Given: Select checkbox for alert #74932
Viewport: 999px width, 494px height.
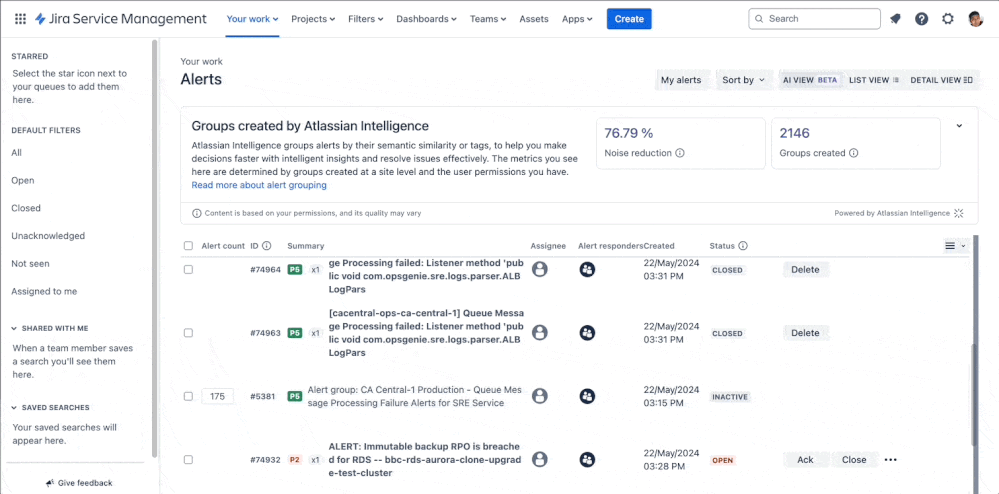Looking at the screenshot, I should coord(188,460).
